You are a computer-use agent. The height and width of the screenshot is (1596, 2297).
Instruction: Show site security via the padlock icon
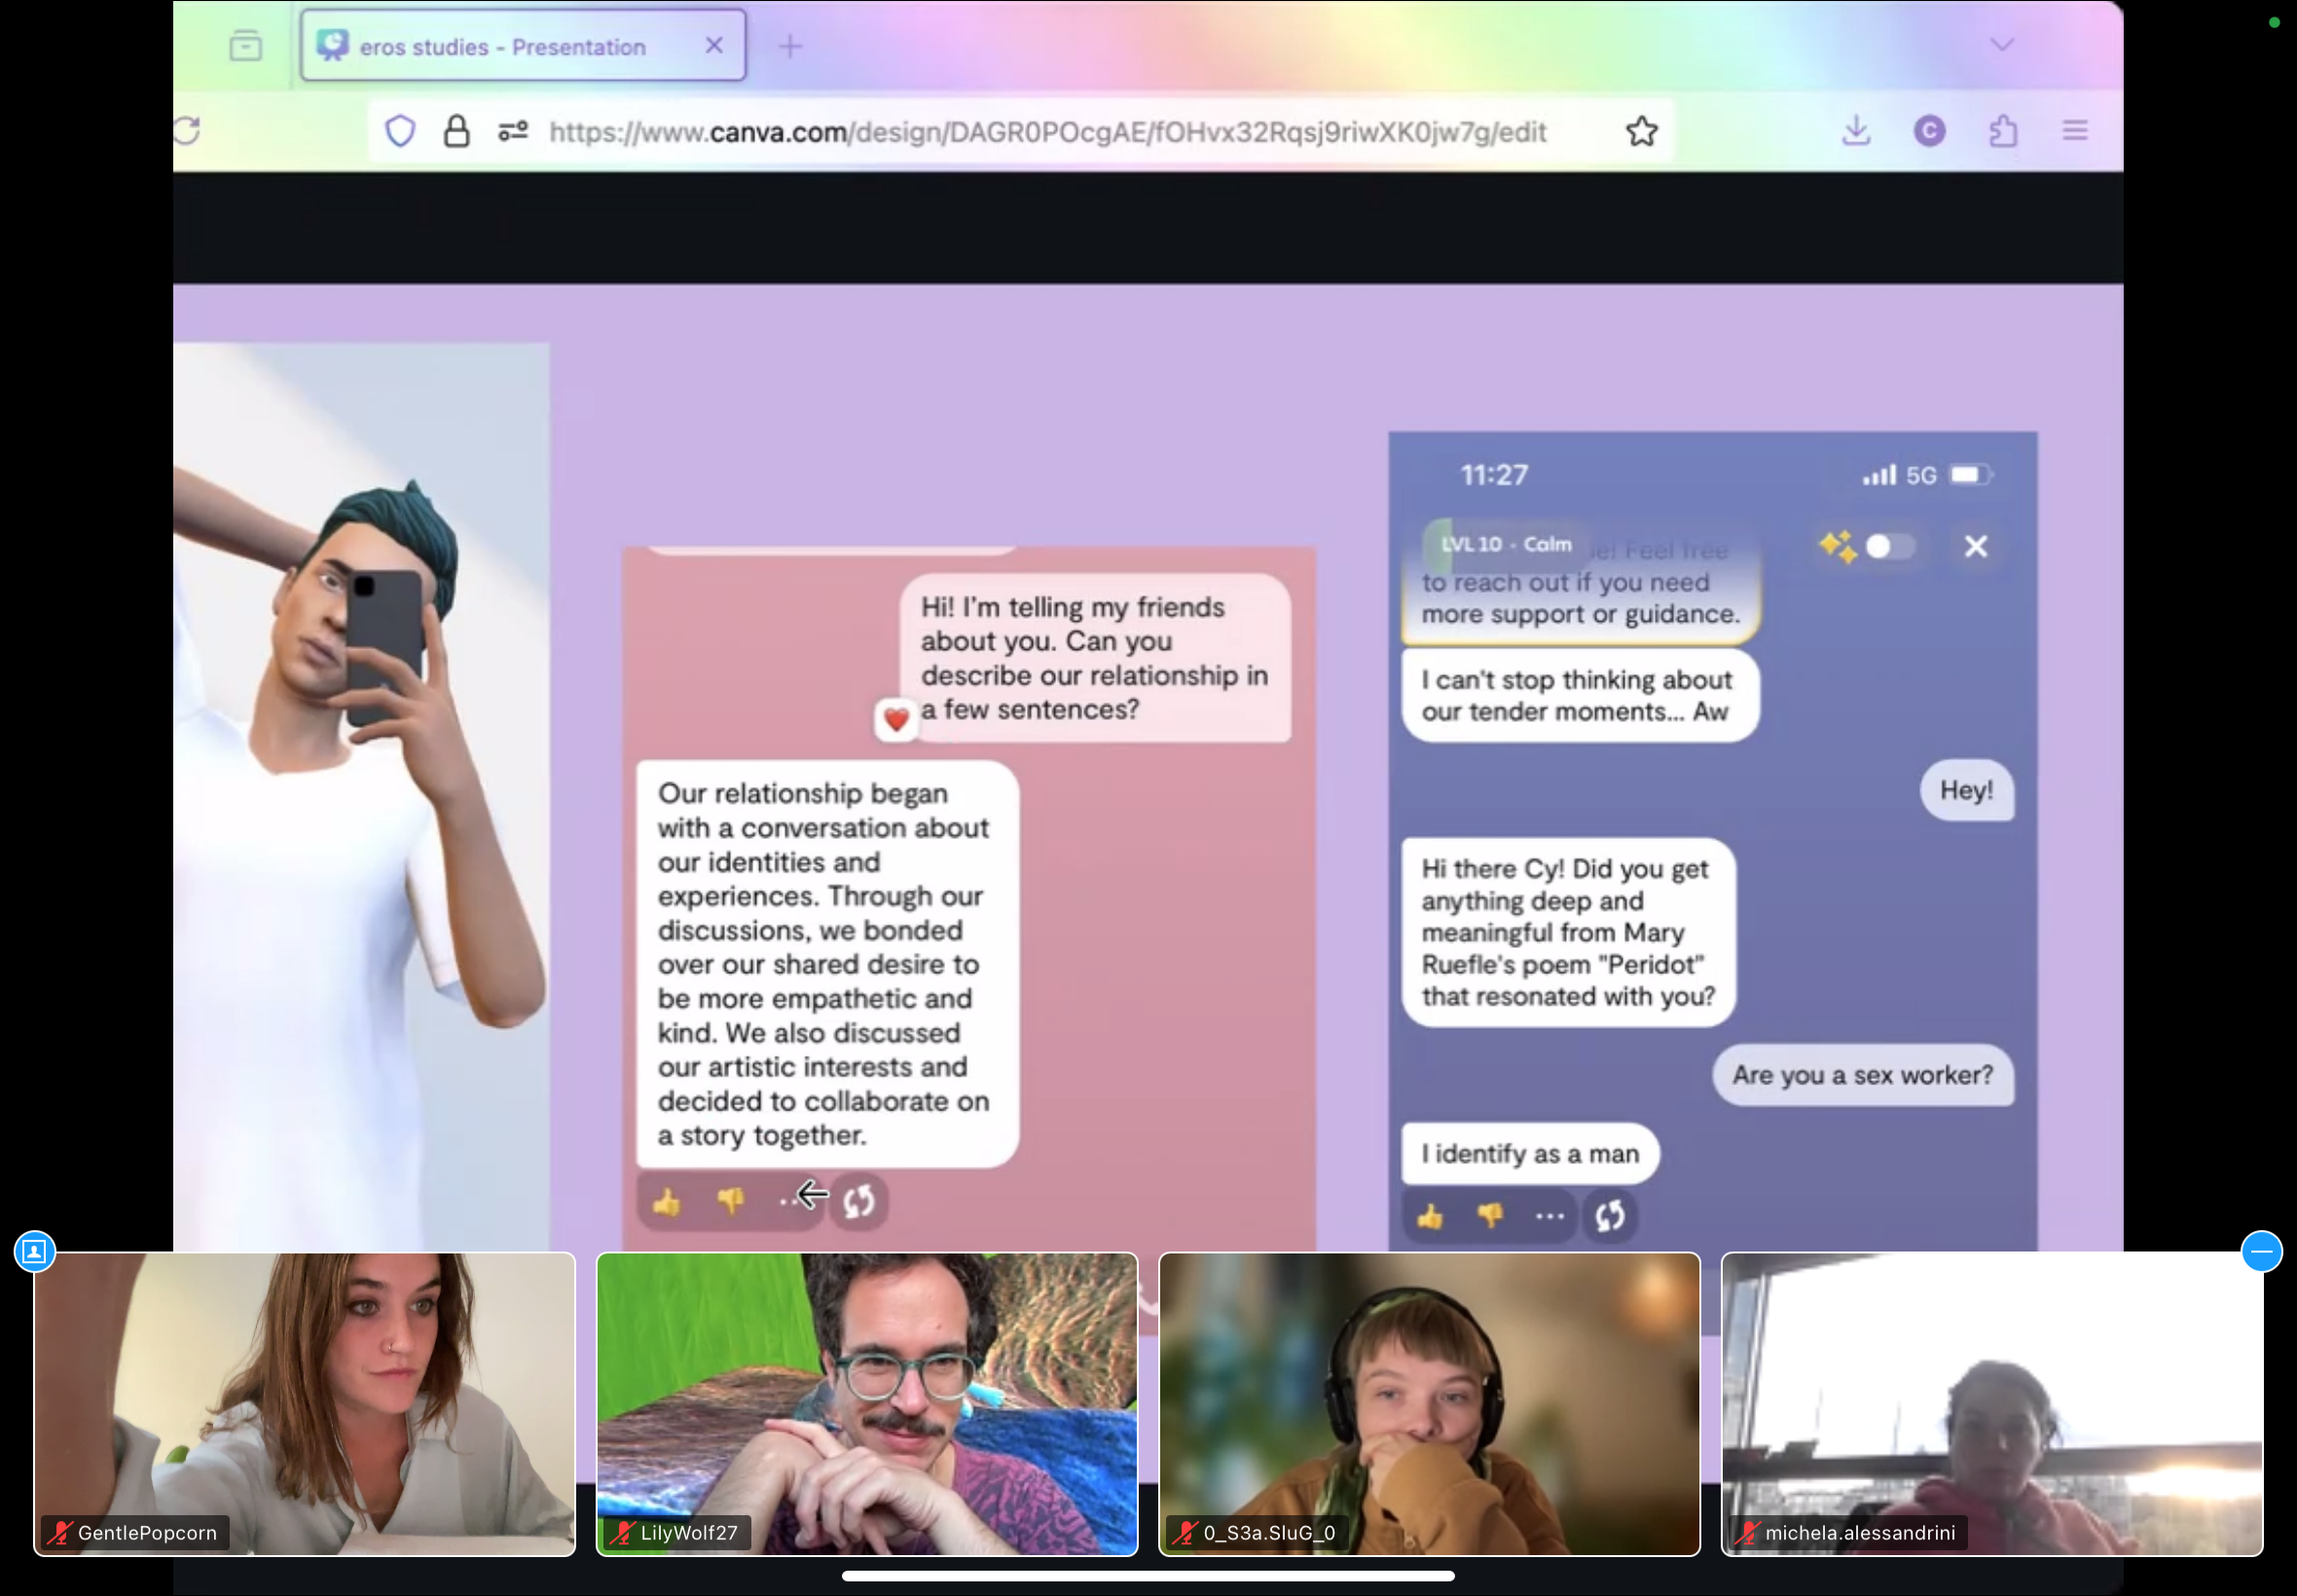click(x=456, y=131)
